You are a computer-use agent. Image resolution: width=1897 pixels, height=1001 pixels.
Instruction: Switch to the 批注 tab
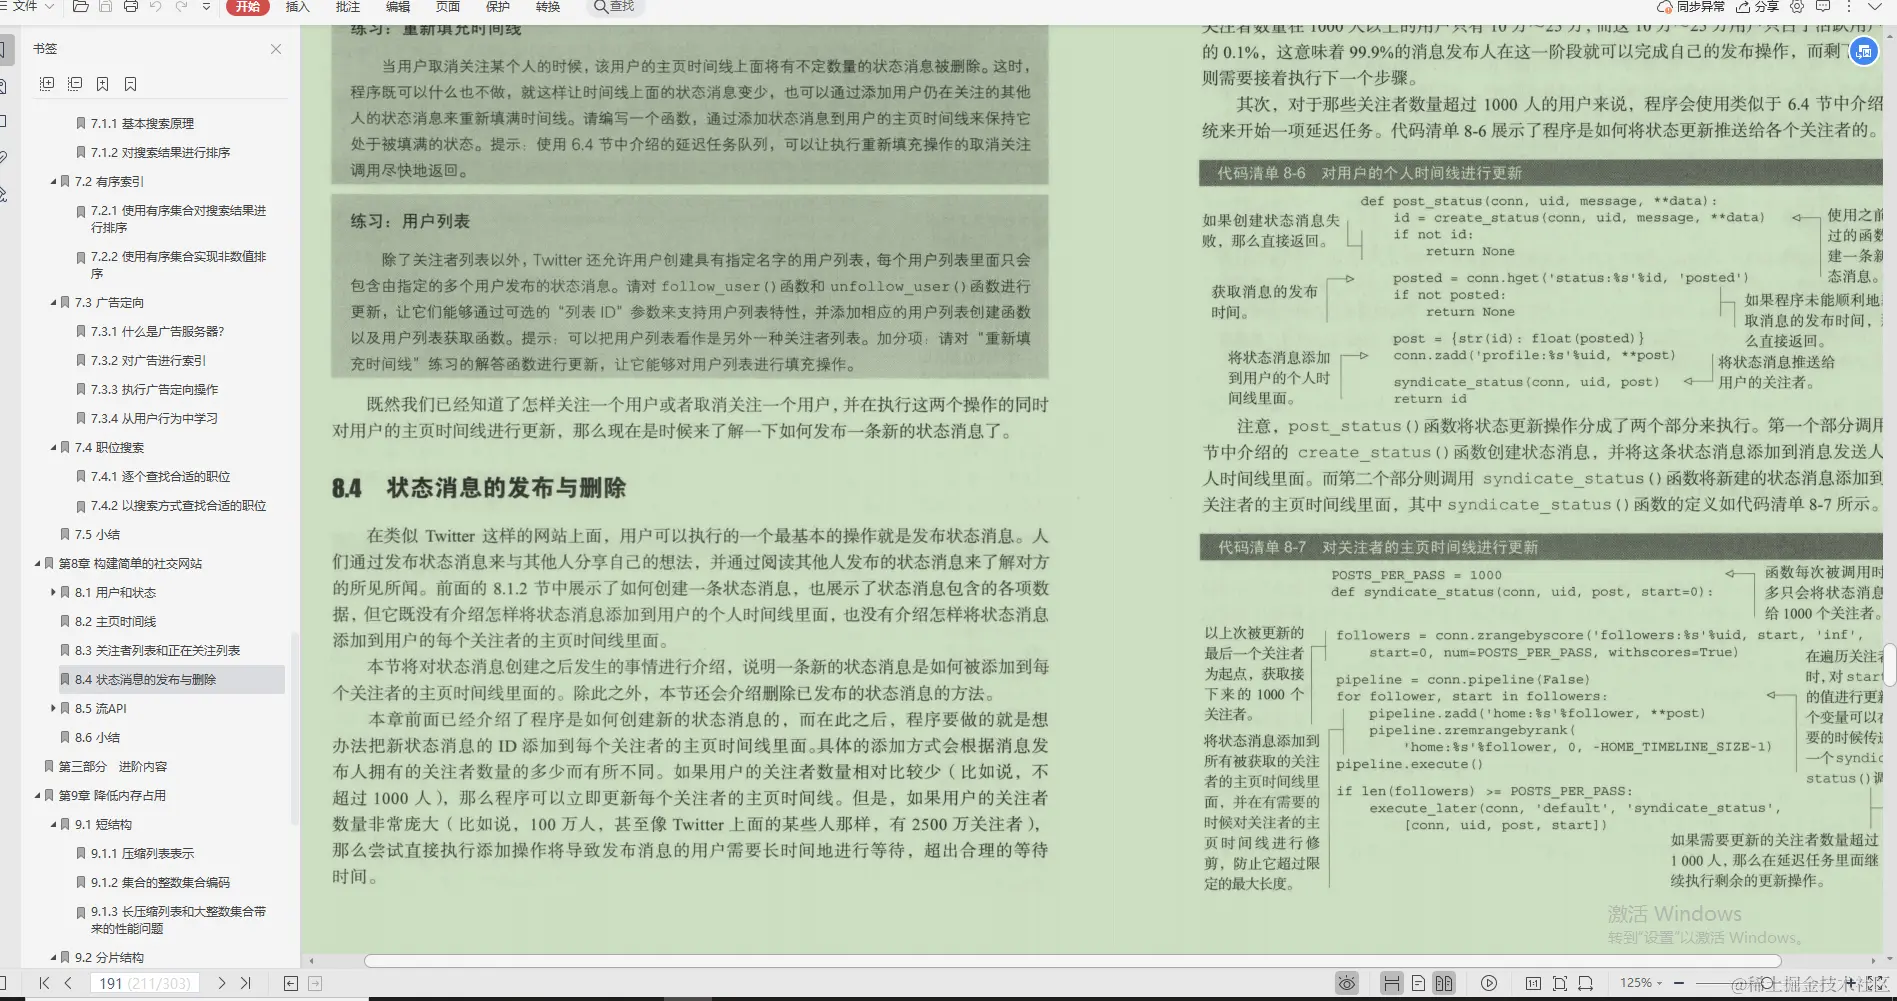point(347,8)
